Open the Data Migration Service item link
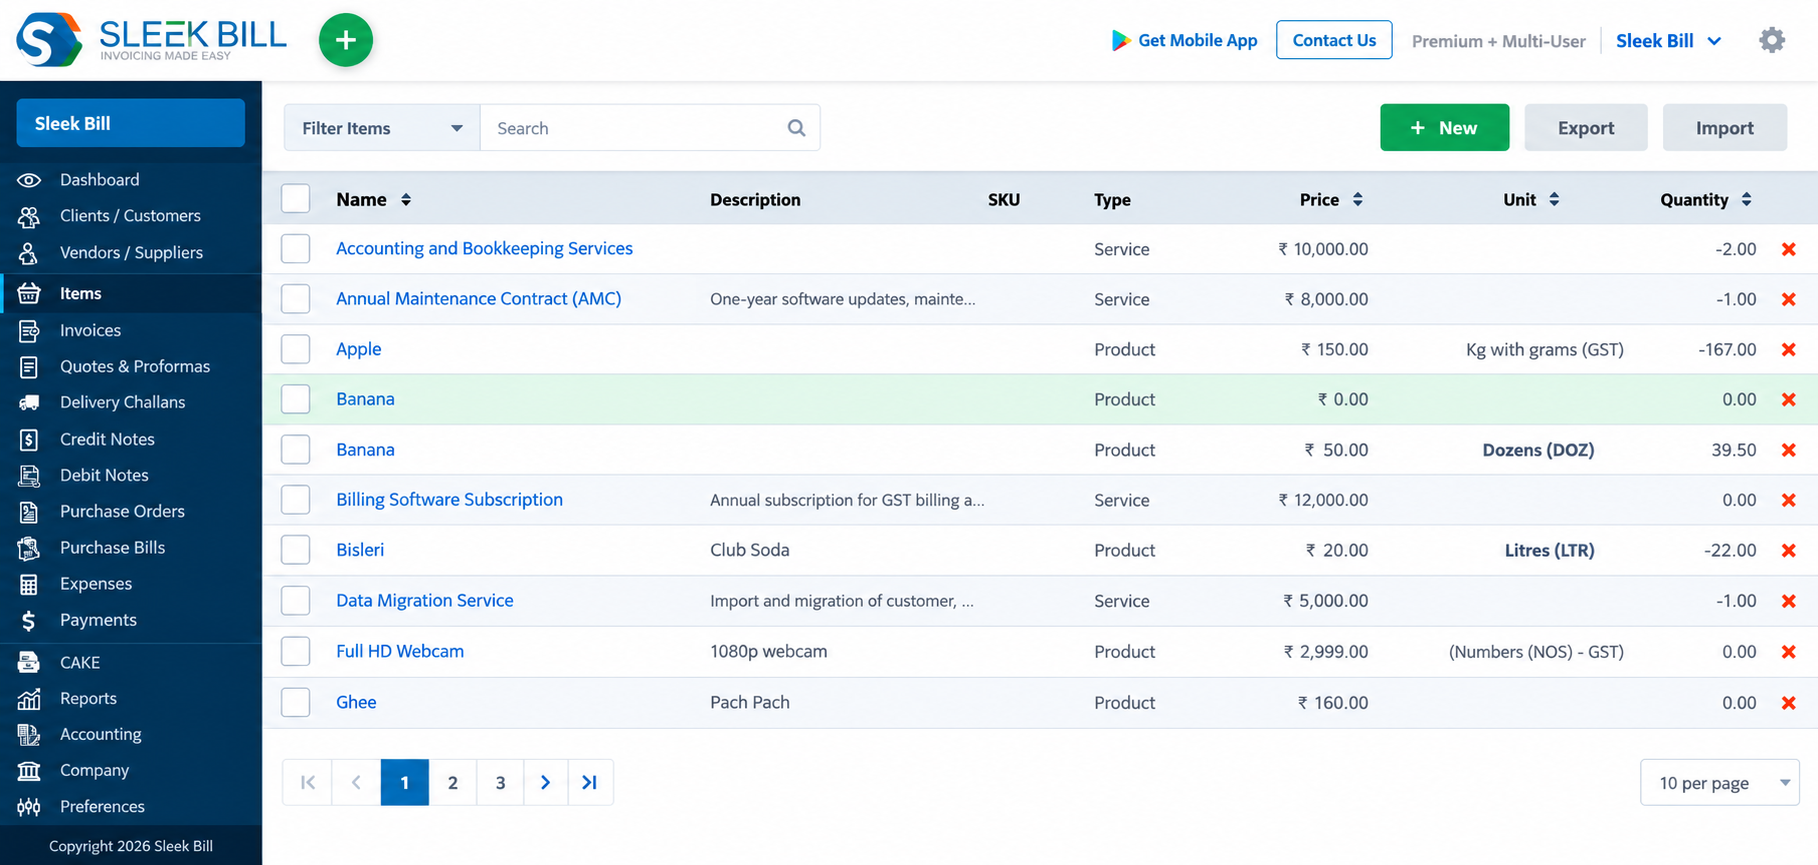The width and height of the screenshot is (1818, 865). [424, 600]
